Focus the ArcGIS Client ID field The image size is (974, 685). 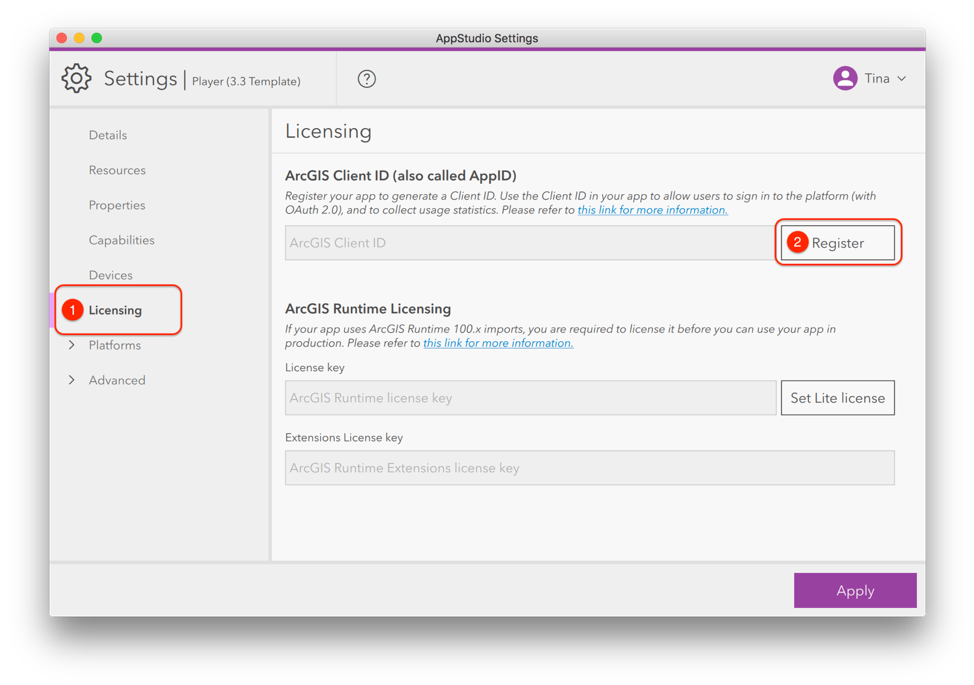pyautogui.click(x=530, y=243)
